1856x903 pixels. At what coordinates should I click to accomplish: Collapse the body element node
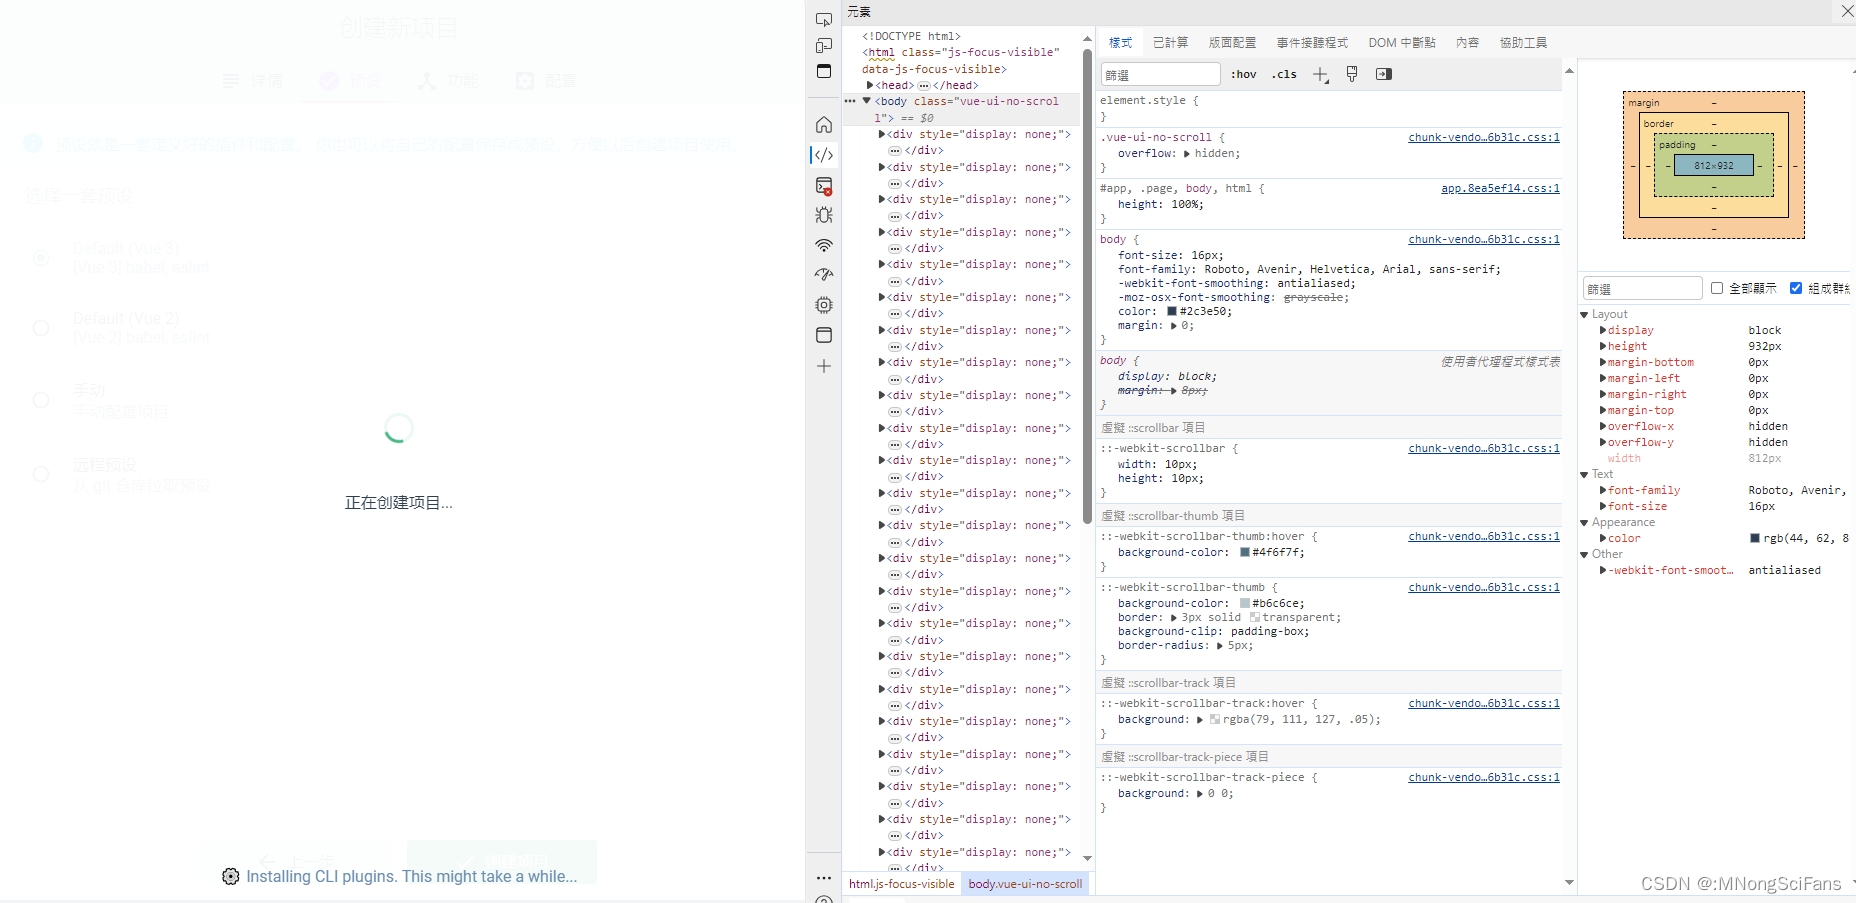coord(867,101)
